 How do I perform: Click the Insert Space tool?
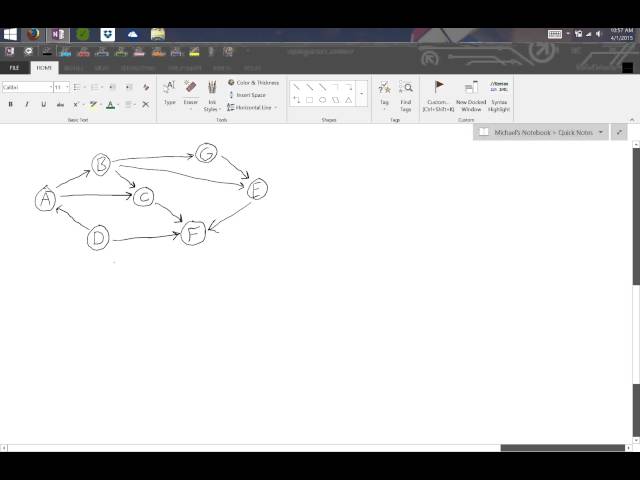247,95
